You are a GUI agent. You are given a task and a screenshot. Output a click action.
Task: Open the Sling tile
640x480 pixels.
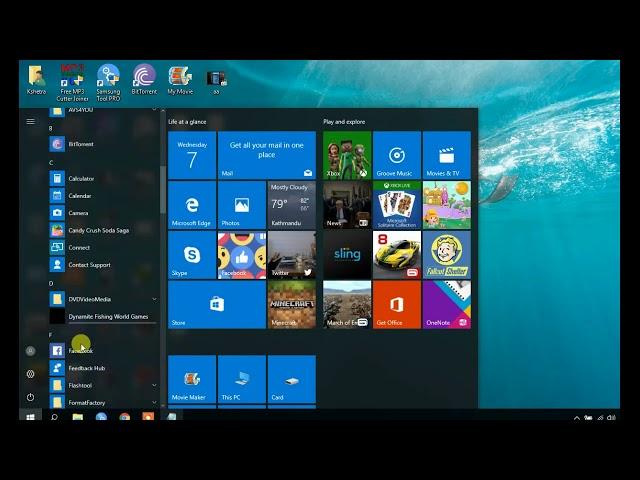(x=347, y=255)
